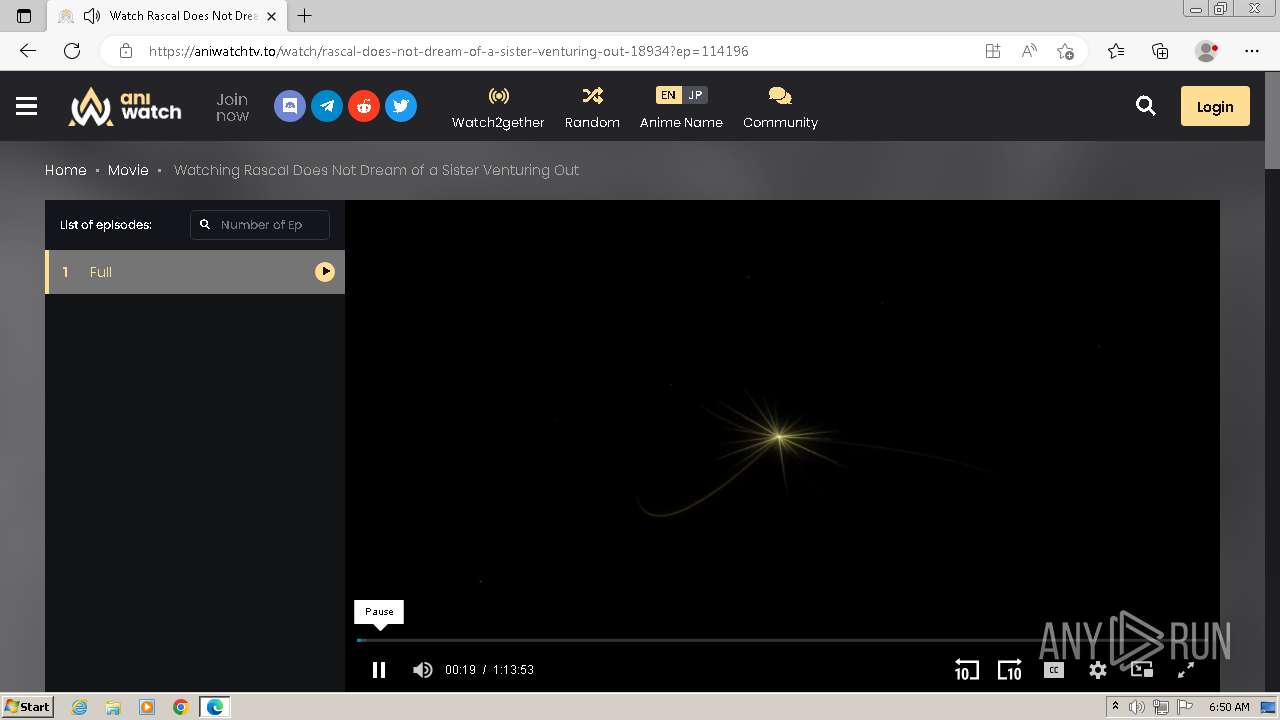This screenshot has height=720, width=1280.
Task: Open the Reddit community link
Action: point(364,106)
